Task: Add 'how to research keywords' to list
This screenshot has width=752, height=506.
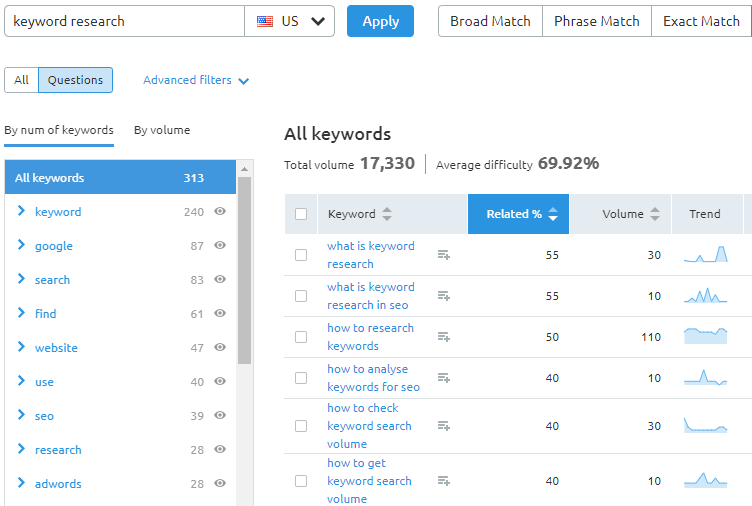Action: pos(444,337)
